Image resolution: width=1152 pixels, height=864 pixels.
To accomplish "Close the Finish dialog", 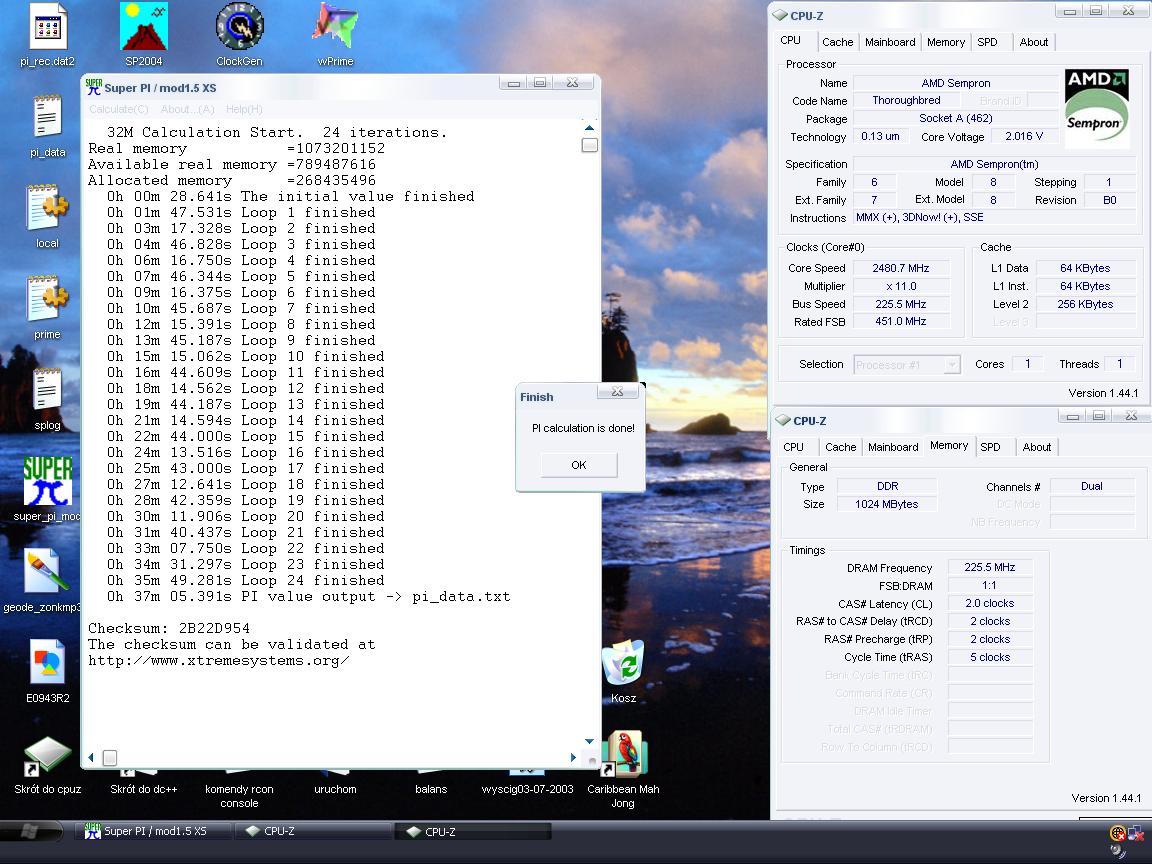I will 617,392.
